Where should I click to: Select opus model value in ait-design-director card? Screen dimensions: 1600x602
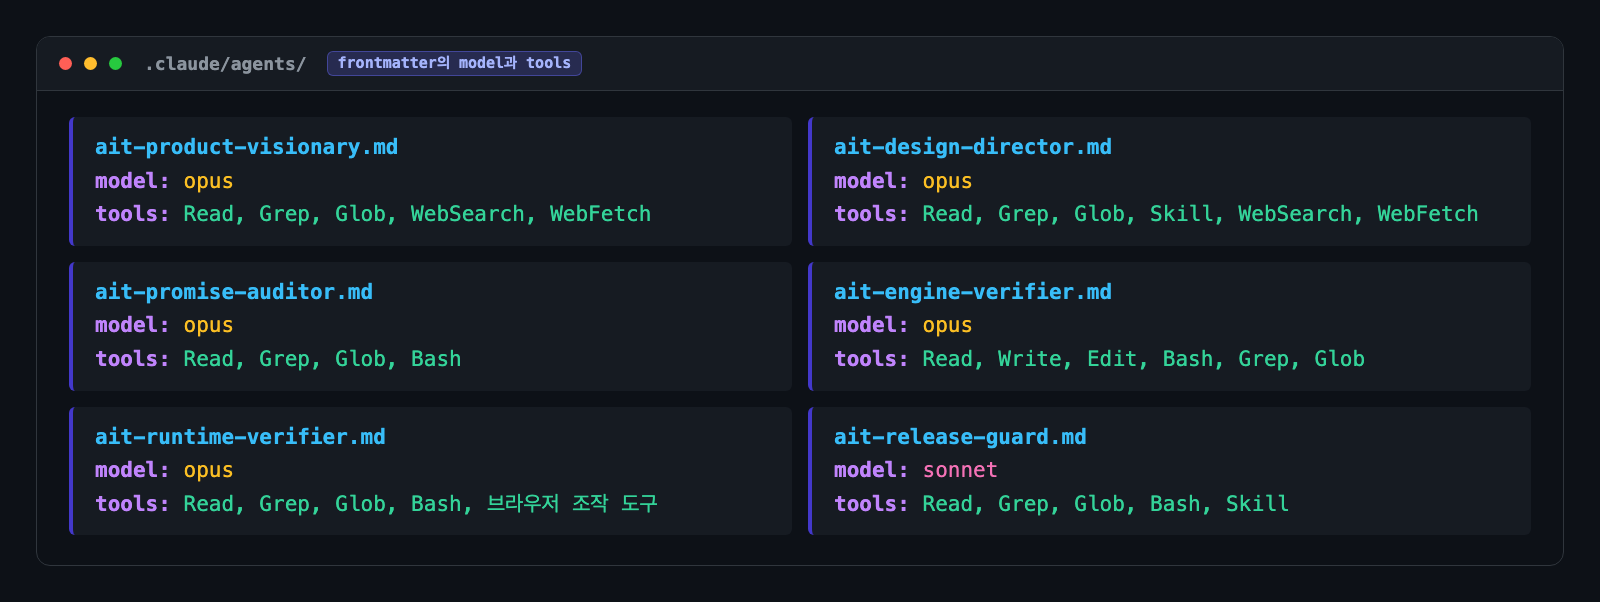pyautogui.click(x=947, y=181)
